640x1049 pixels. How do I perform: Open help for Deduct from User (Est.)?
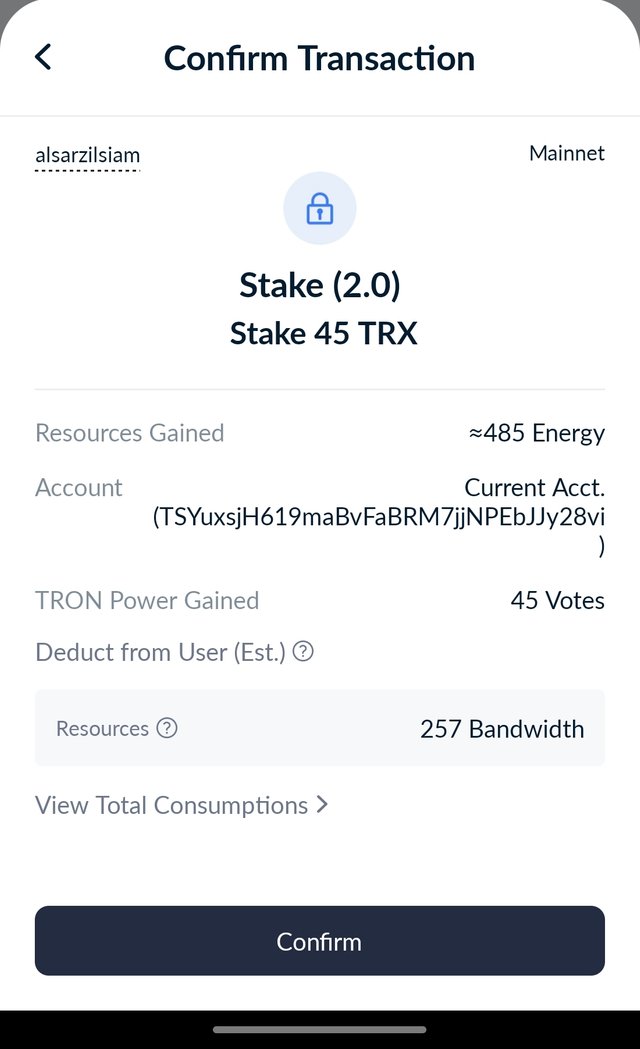click(303, 652)
